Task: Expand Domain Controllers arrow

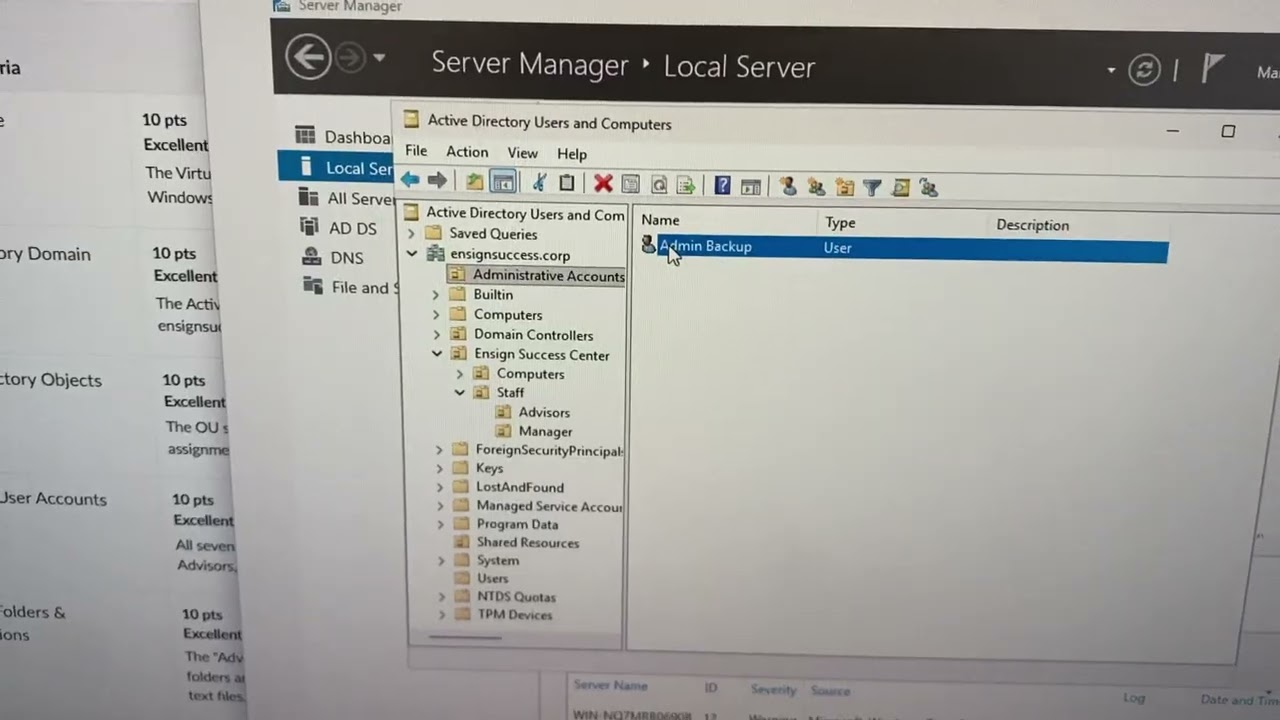Action: 436,334
